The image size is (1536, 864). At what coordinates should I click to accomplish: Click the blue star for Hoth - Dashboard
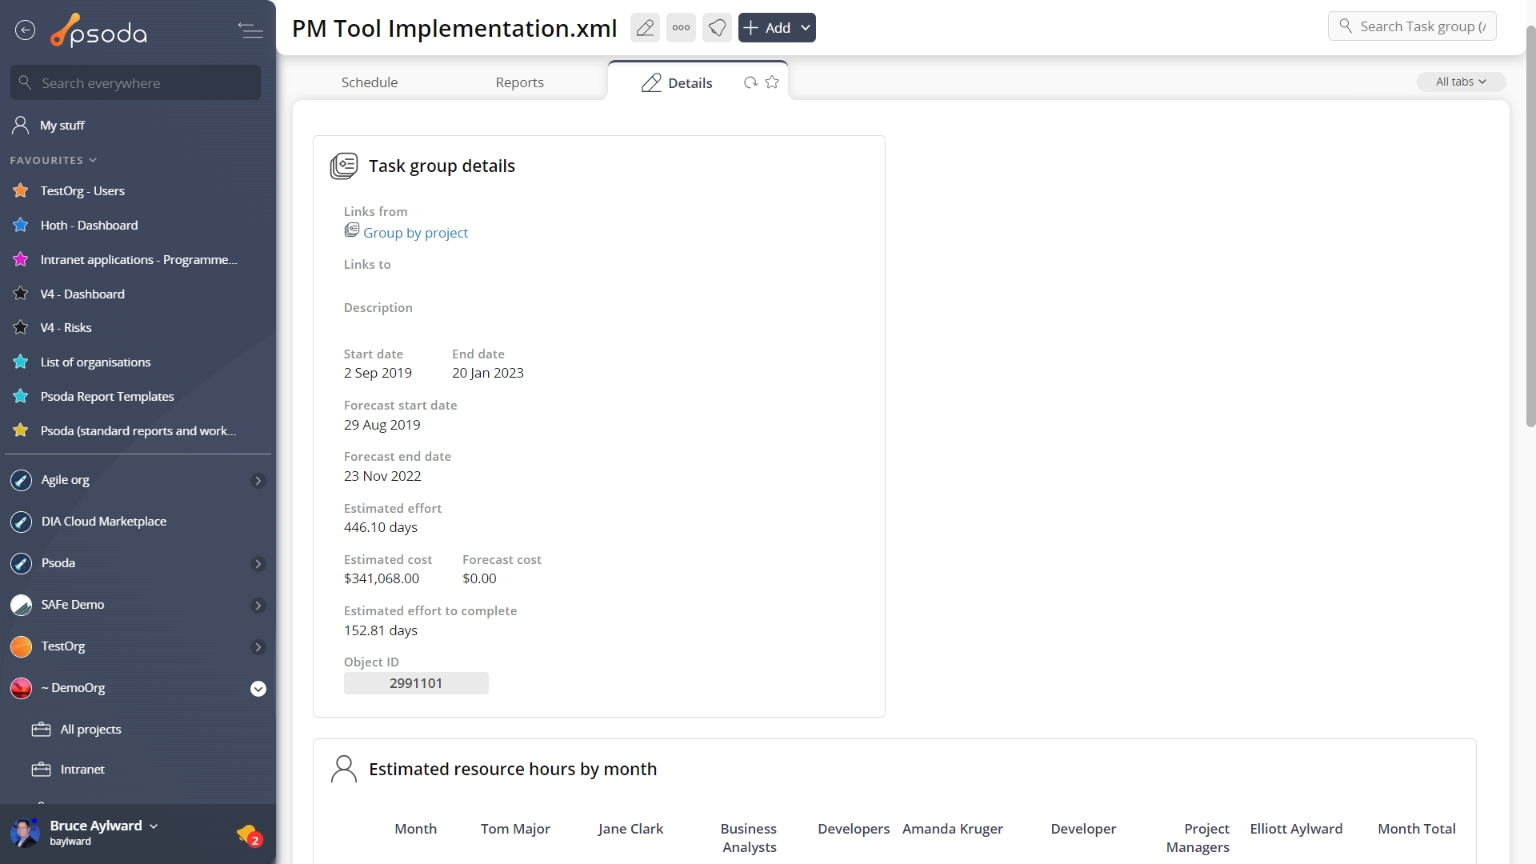coord(20,225)
